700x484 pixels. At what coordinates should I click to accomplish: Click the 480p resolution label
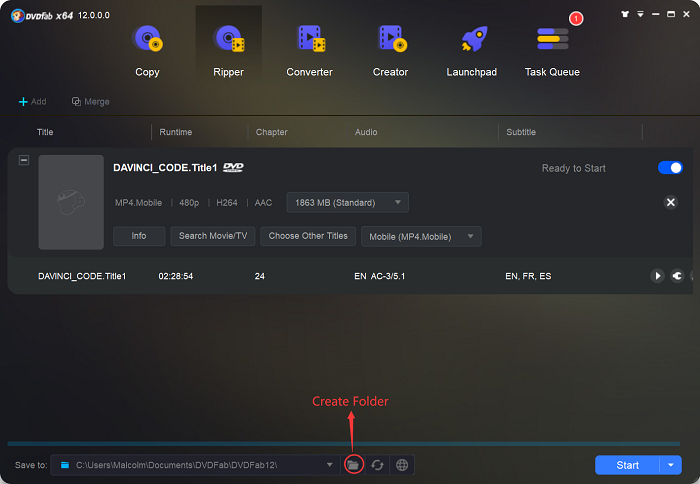click(x=189, y=203)
